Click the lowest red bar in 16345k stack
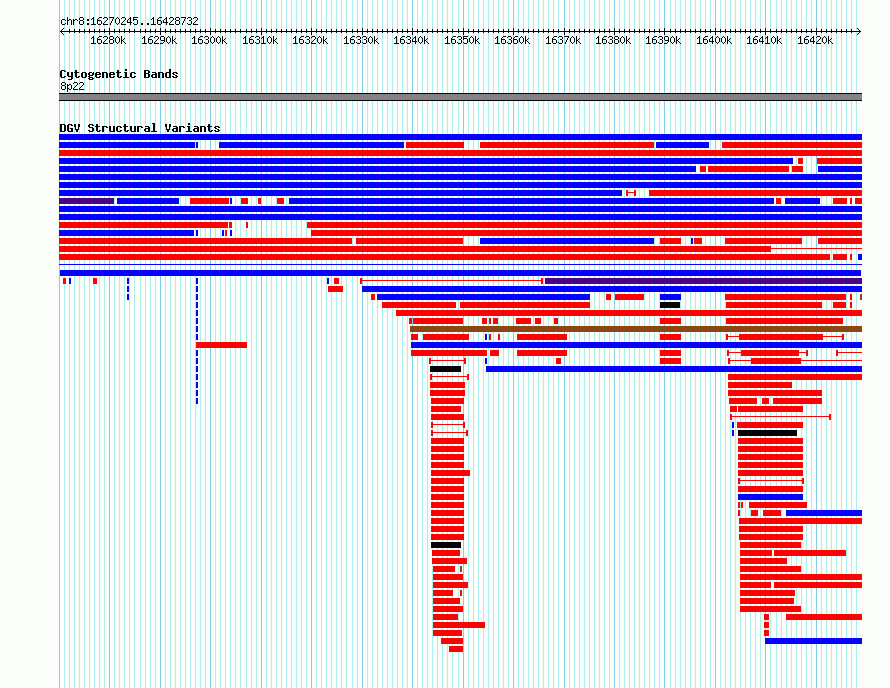 coord(456,649)
